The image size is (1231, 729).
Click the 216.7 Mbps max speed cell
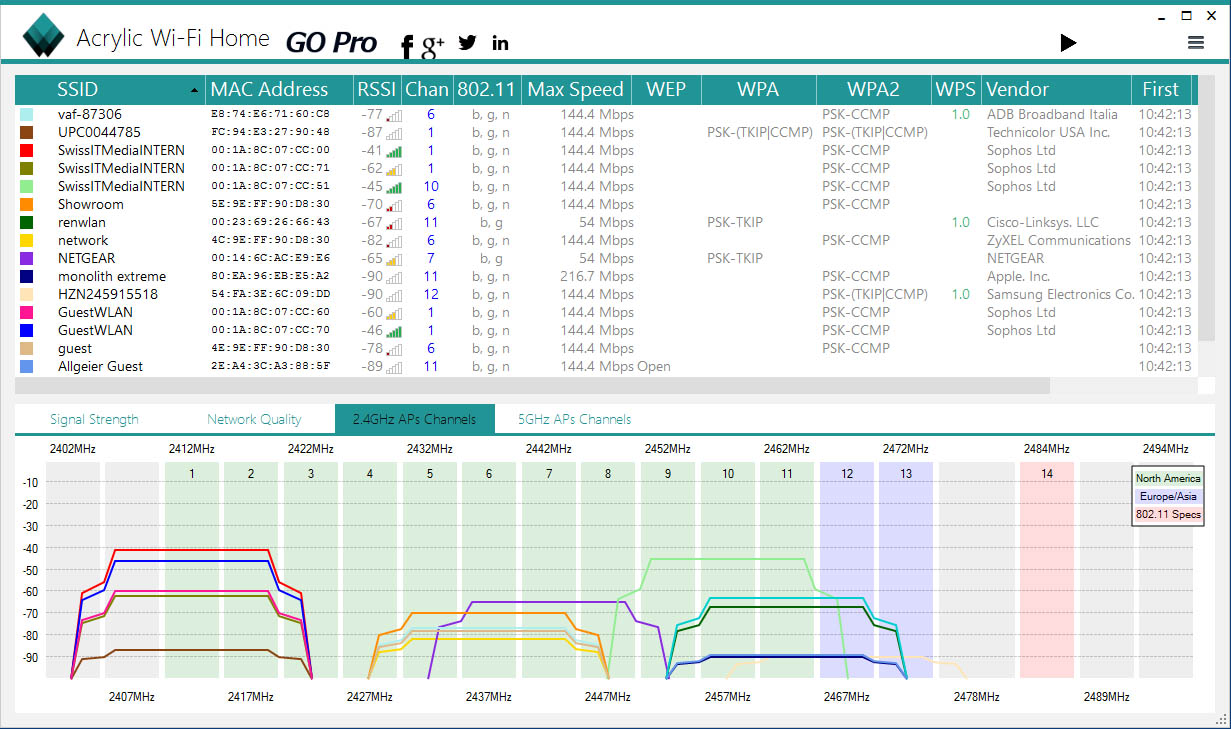[x=597, y=276]
